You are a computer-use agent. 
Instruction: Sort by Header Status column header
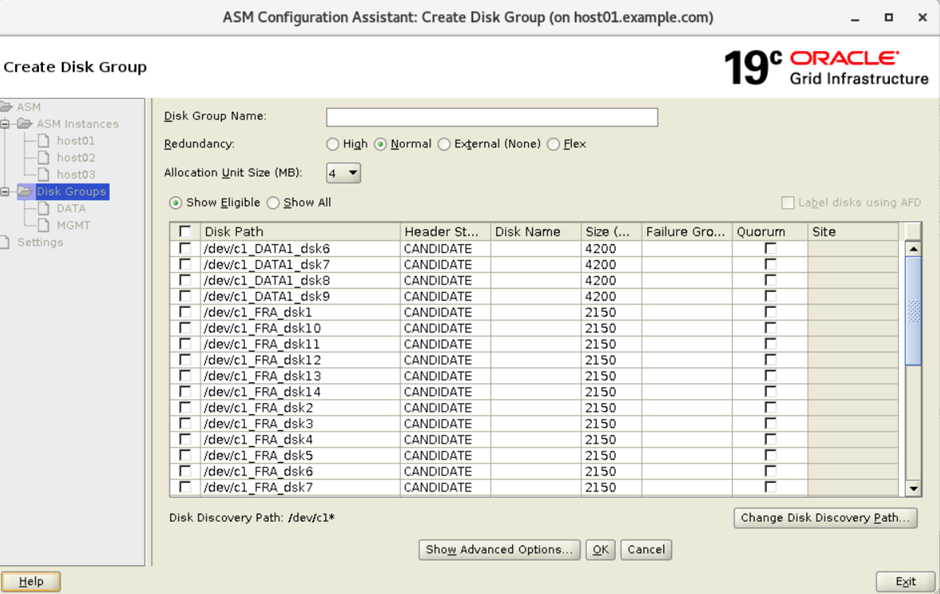(x=445, y=231)
